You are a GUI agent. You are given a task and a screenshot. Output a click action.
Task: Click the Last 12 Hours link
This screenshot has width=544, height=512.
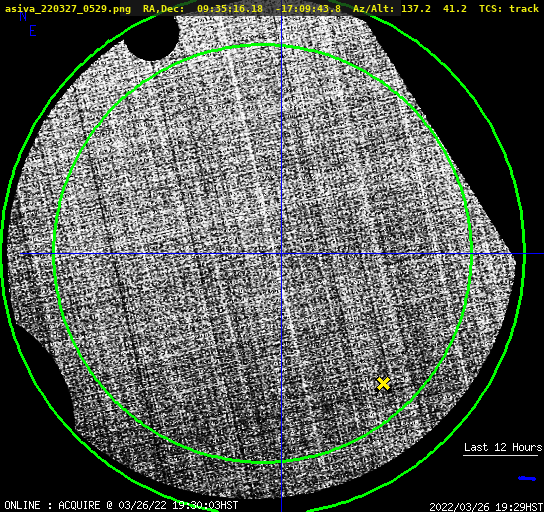point(502,447)
